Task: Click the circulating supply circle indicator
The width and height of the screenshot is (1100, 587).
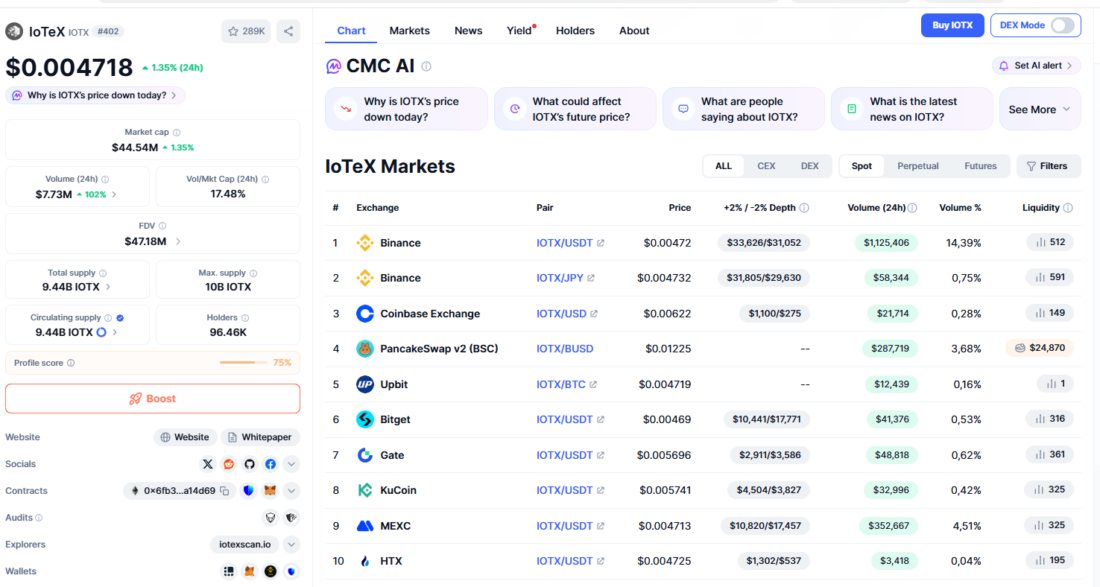Action: click(102, 332)
